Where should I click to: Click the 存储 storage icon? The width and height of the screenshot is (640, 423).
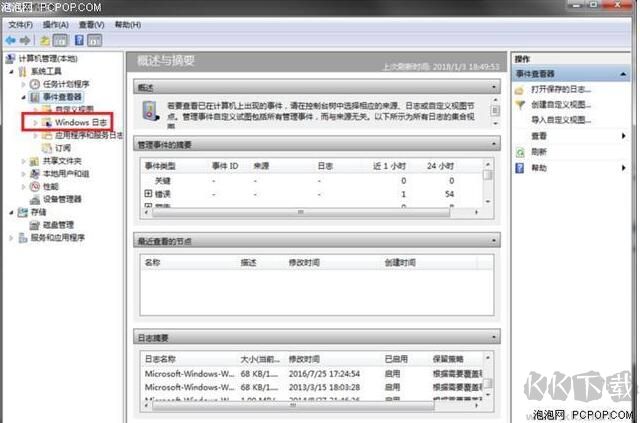pyautogui.click(x=23, y=212)
